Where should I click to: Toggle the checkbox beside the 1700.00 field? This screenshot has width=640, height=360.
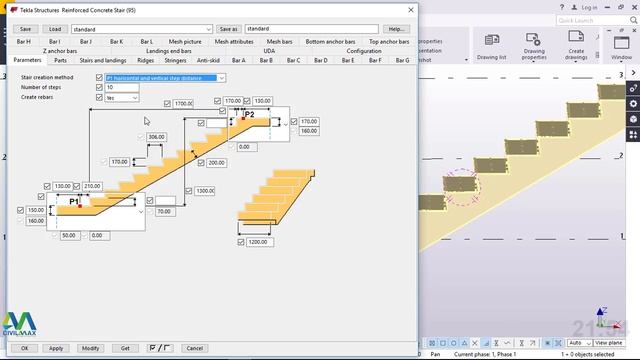coord(167,104)
